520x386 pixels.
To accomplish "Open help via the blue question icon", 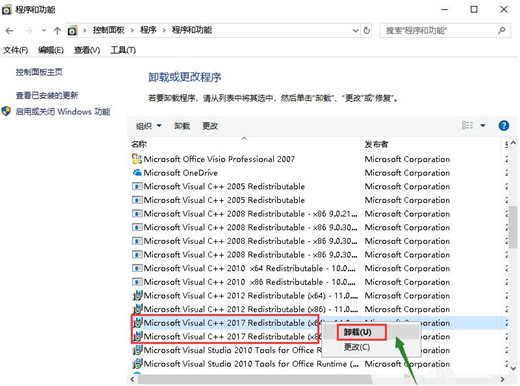I will (504, 126).
